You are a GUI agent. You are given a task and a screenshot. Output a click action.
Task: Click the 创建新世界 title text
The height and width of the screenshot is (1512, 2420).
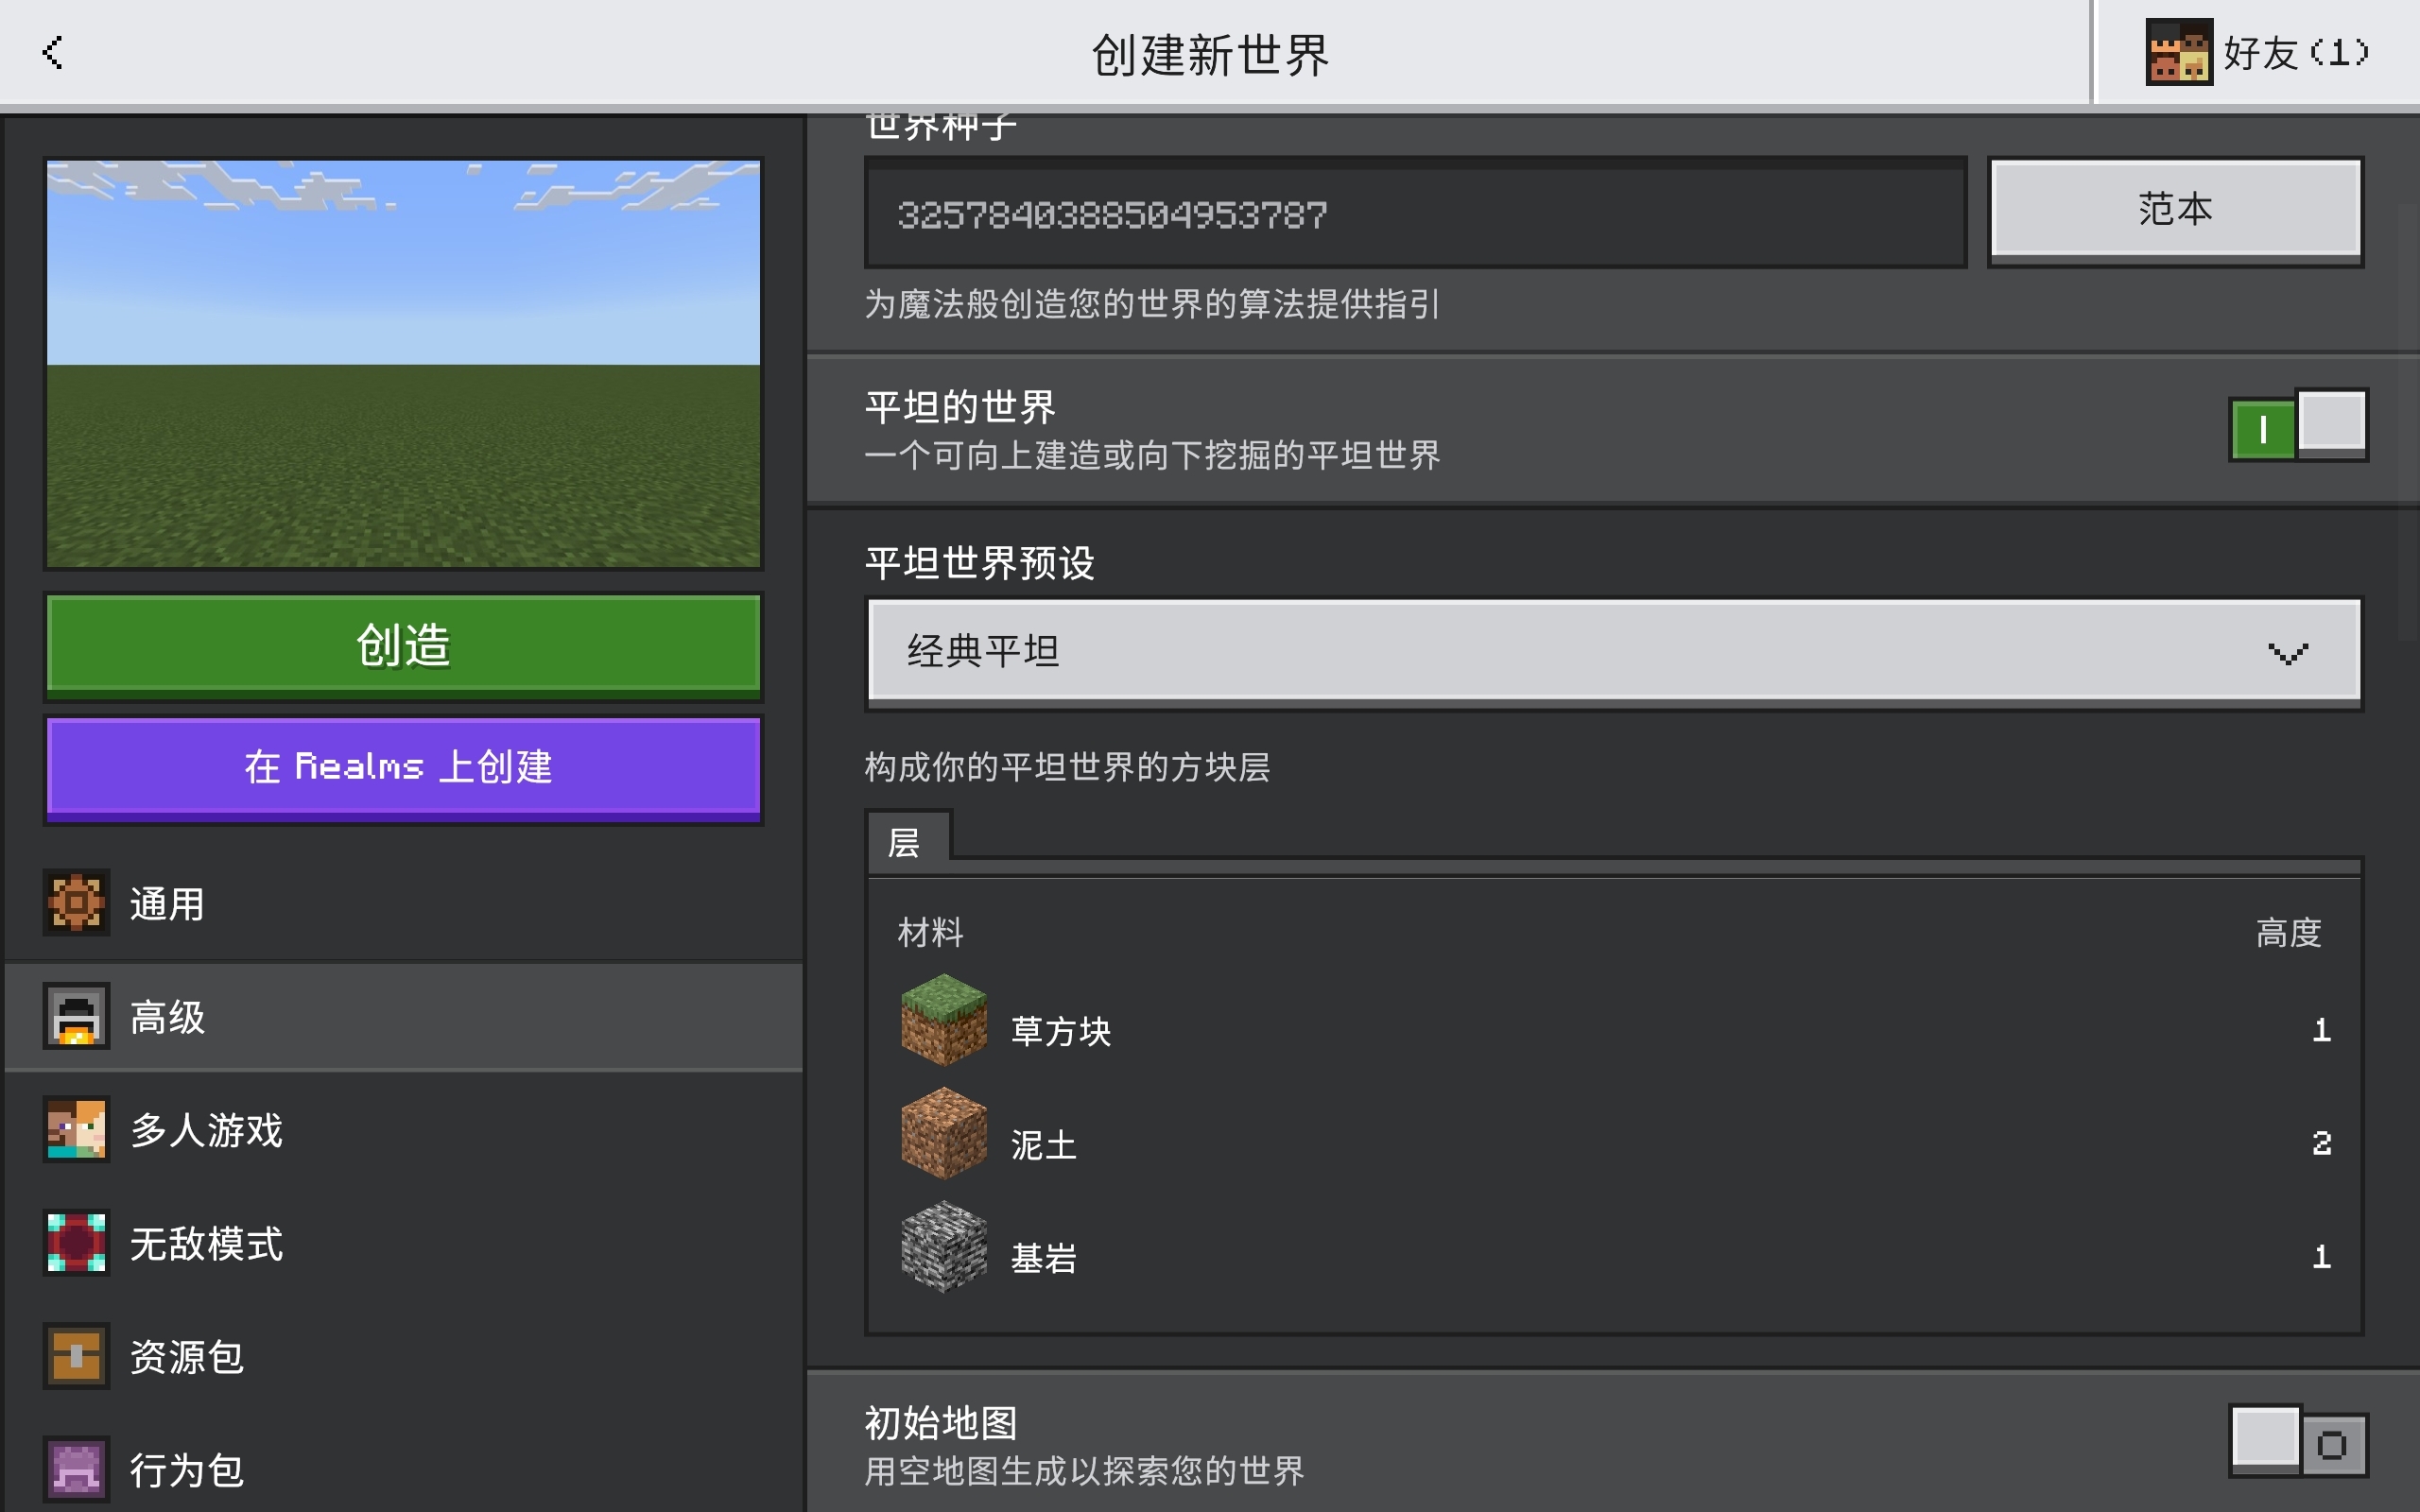tap(1210, 54)
